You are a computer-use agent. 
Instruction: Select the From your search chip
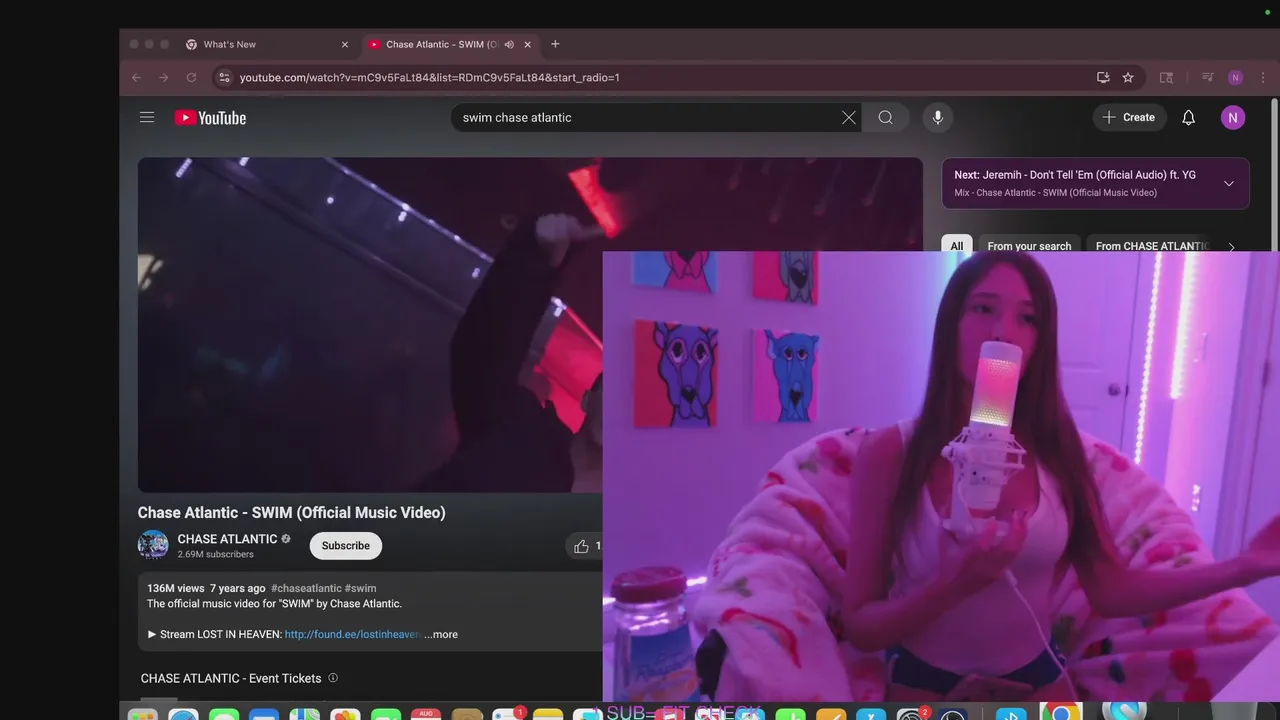[1029, 246]
